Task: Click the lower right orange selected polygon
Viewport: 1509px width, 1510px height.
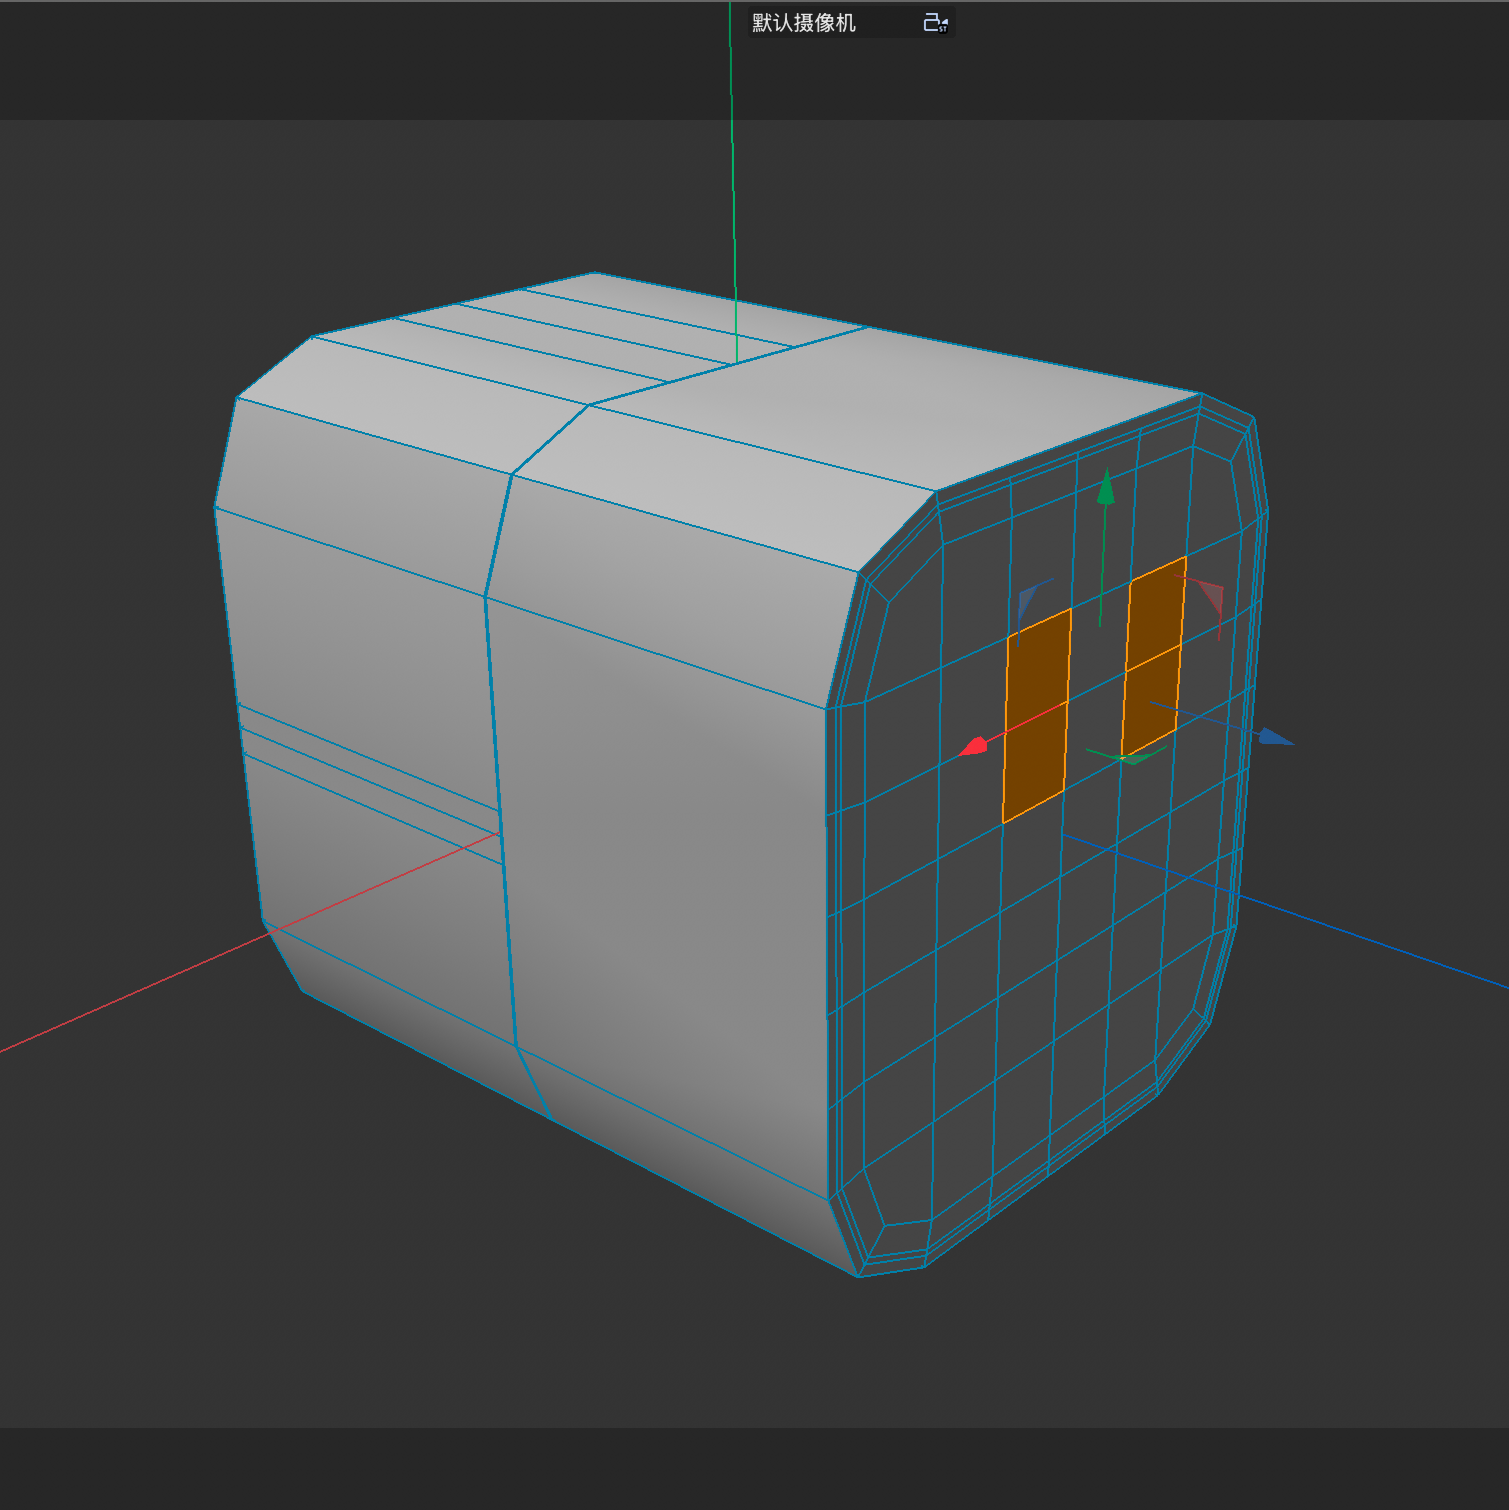Action: pyautogui.click(x=1150, y=702)
